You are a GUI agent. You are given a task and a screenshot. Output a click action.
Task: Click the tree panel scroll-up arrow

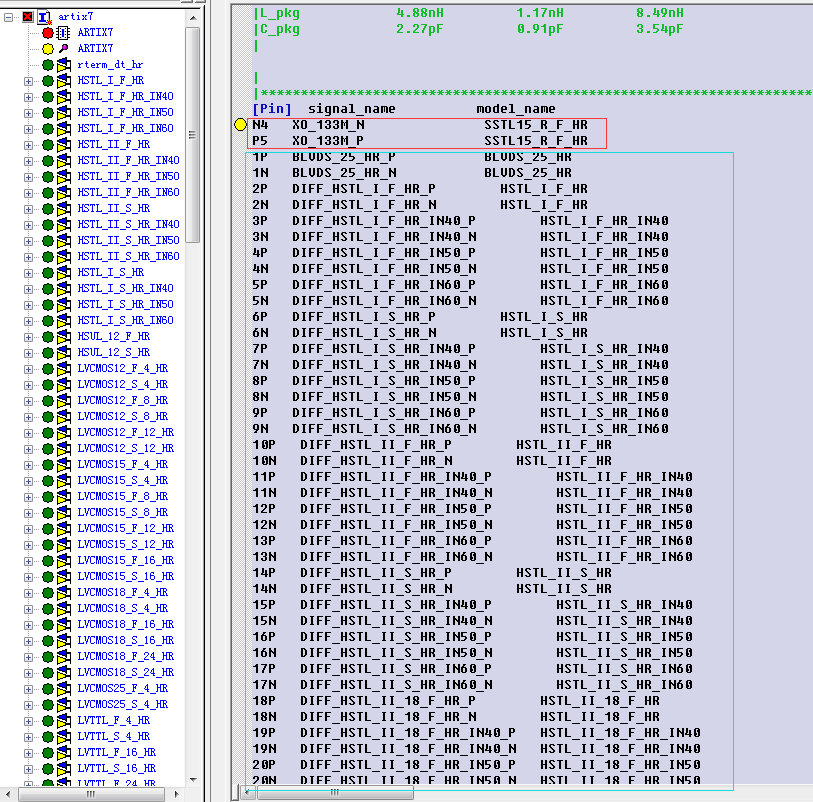(x=193, y=18)
